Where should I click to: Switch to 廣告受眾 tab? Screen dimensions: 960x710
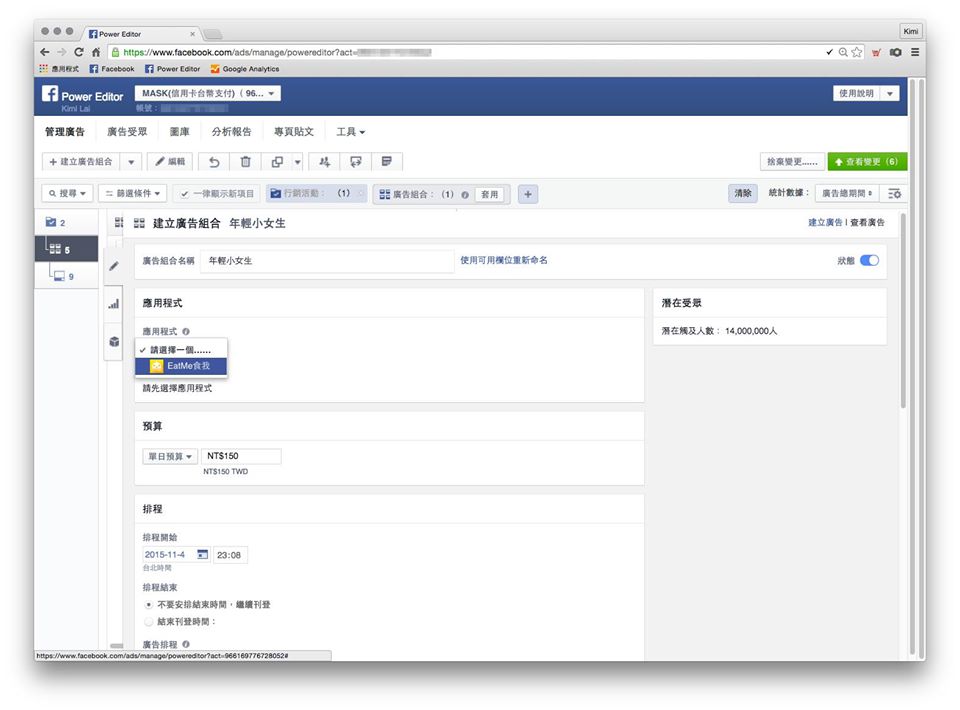pyautogui.click(x=127, y=132)
